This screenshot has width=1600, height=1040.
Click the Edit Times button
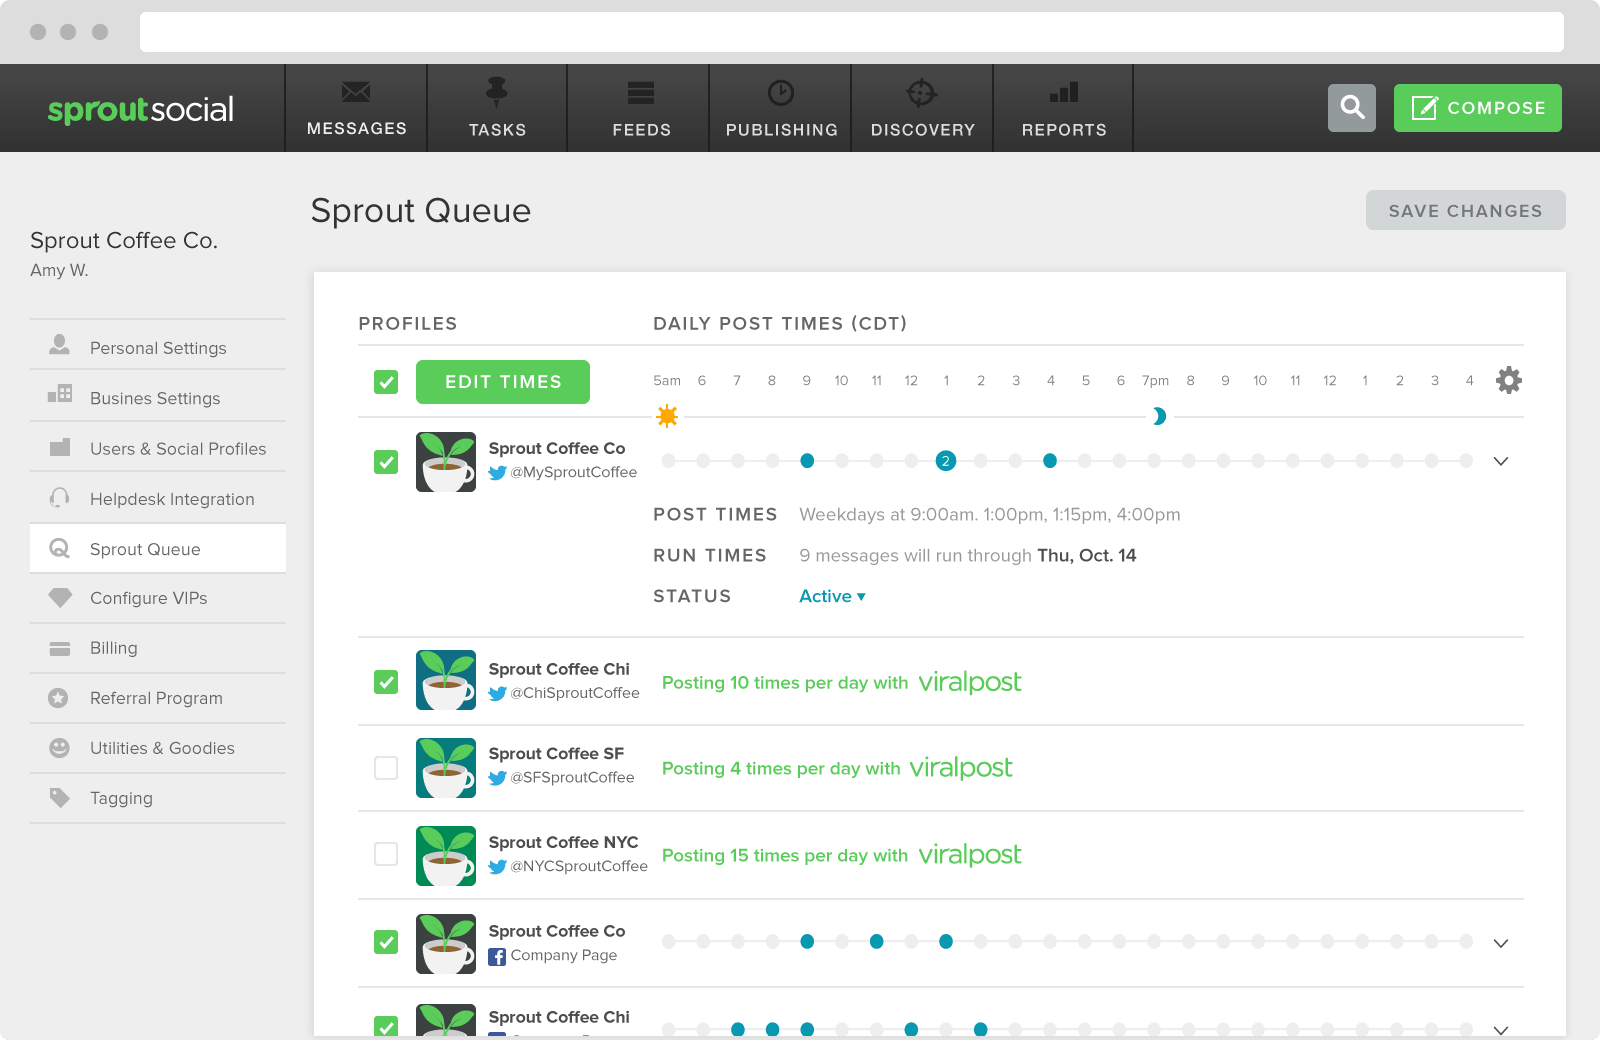[503, 382]
